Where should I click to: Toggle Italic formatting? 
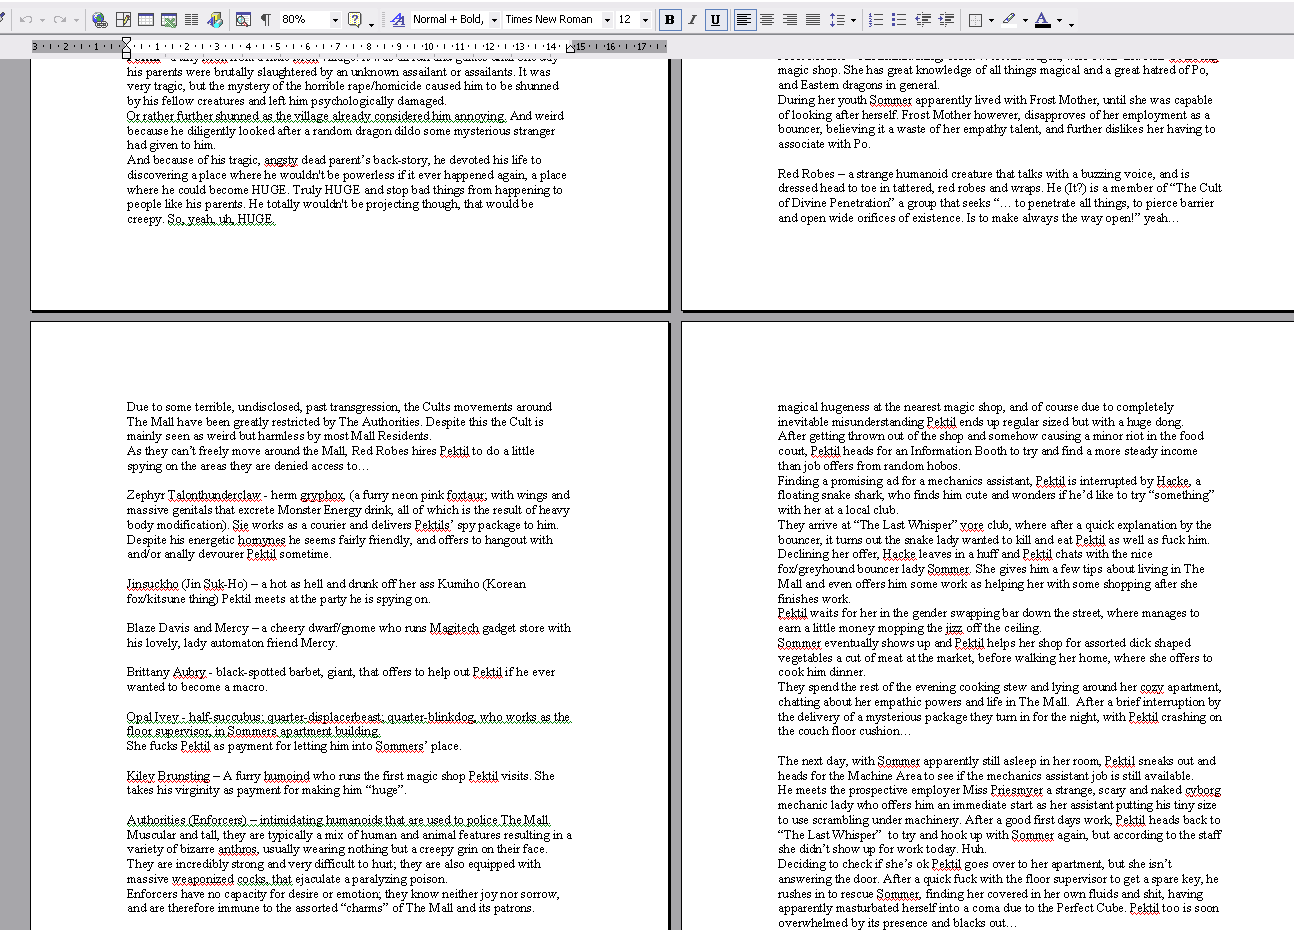click(x=692, y=19)
